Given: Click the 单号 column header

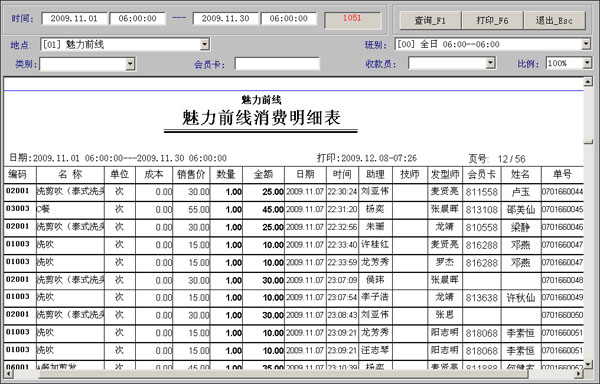Looking at the screenshot, I should tap(562, 174).
